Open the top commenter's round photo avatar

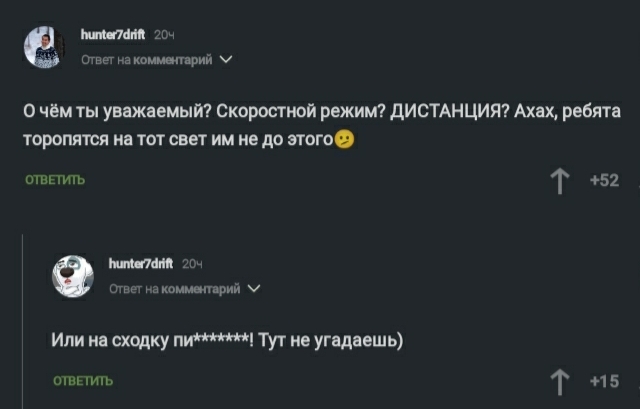point(43,47)
